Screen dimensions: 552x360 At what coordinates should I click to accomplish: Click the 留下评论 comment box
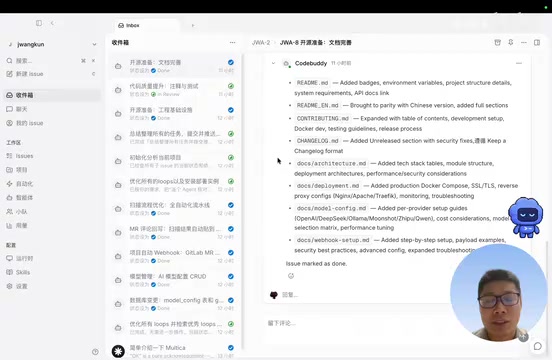(356, 323)
